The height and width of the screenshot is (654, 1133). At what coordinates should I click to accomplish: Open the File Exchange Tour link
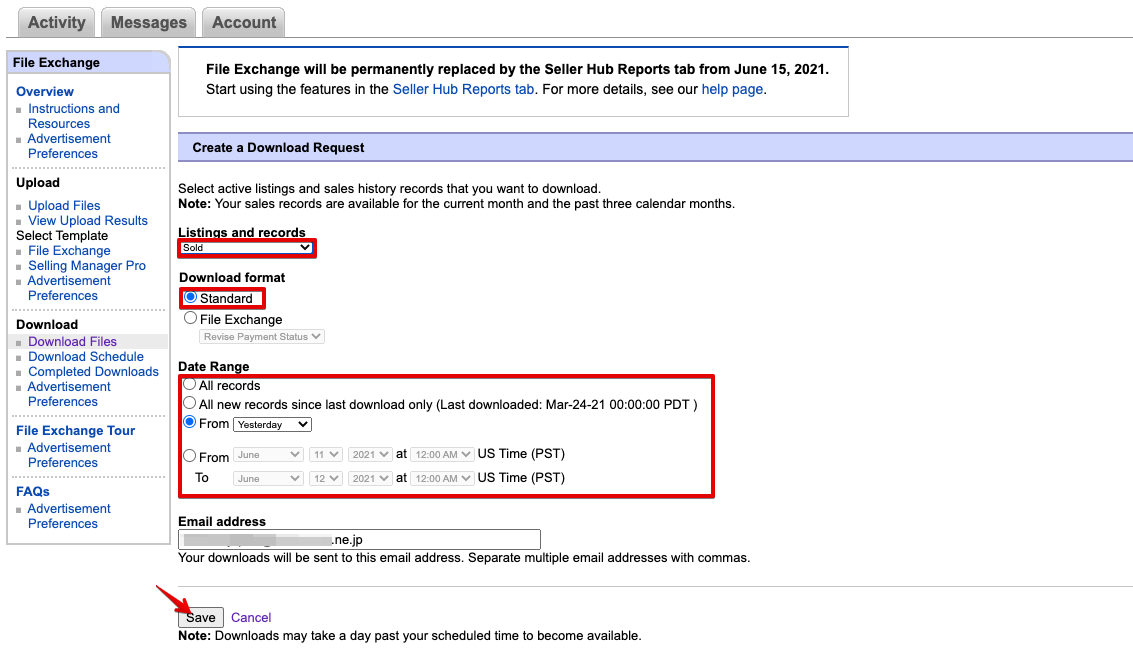pyautogui.click(x=75, y=431)
